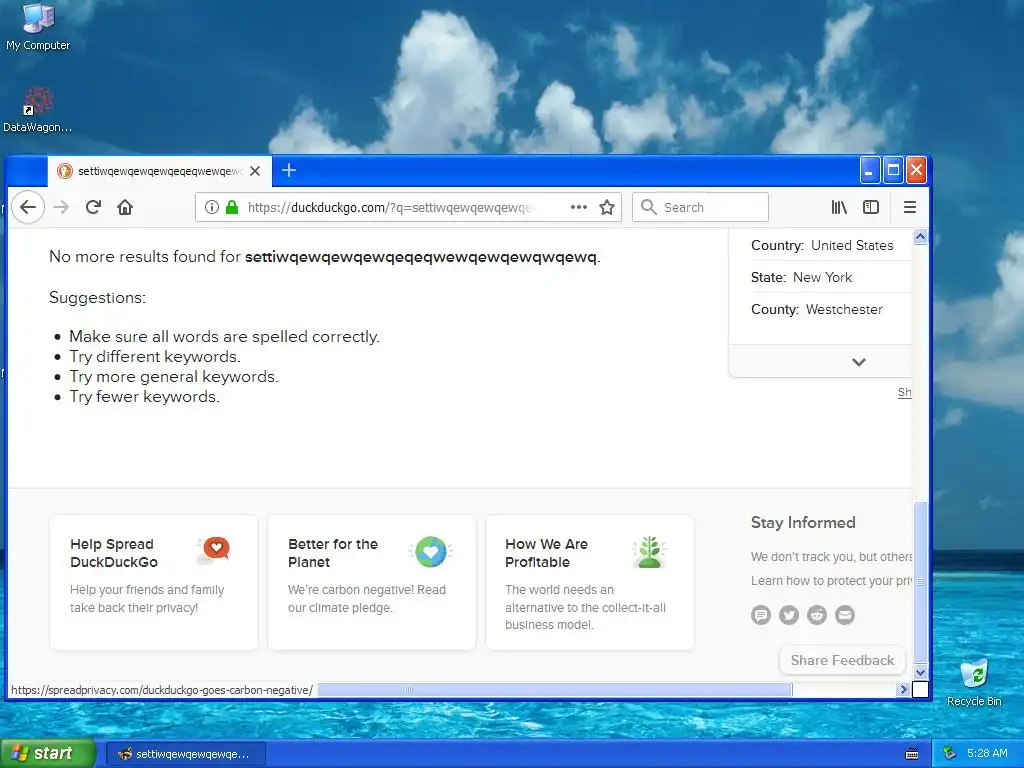Open My Computer desktop icon
Screen dimensions: 1024x768
38,27
